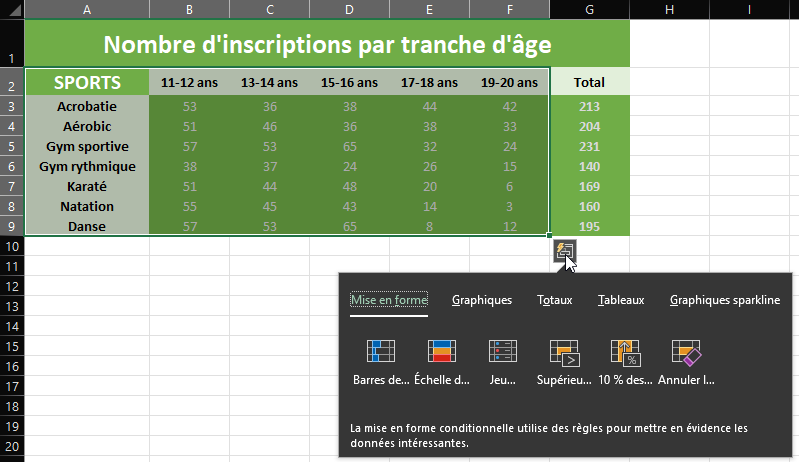The image size is (799, 462).
Task: Apply the 10 % des valeurs formatting
Action: tap(625, 360)
